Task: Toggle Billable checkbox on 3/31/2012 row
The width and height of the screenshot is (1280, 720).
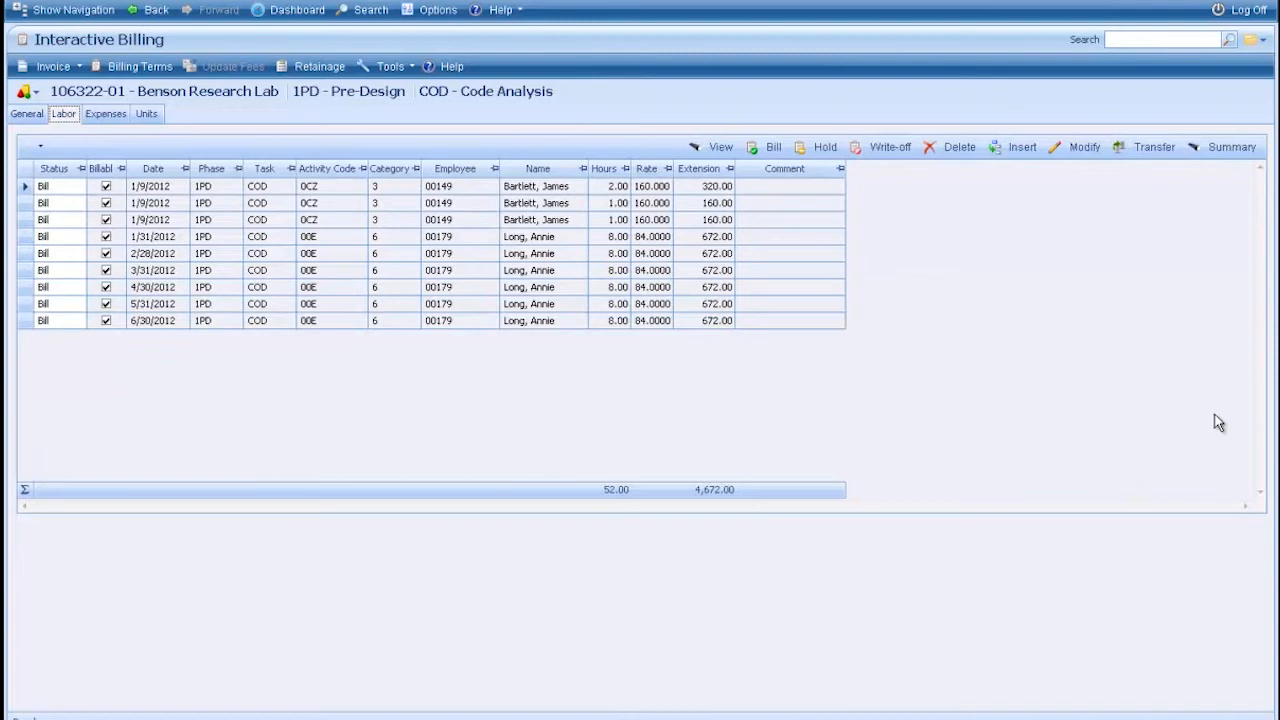Action: tap(106, 270)
